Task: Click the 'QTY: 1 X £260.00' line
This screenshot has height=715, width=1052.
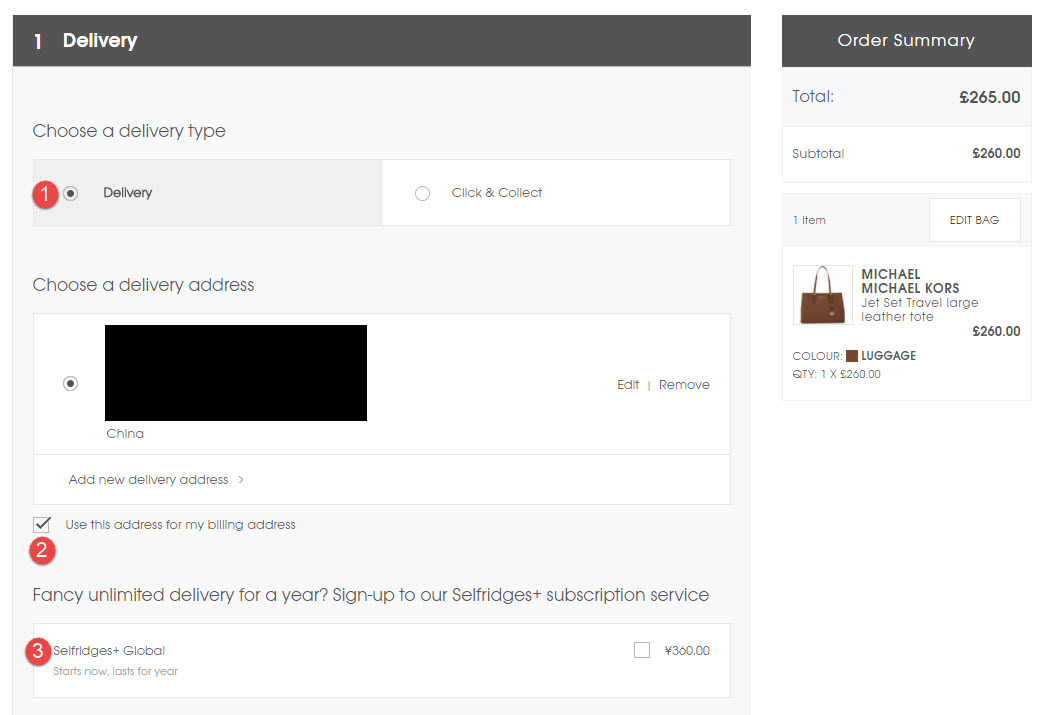Action: [836, 374]
